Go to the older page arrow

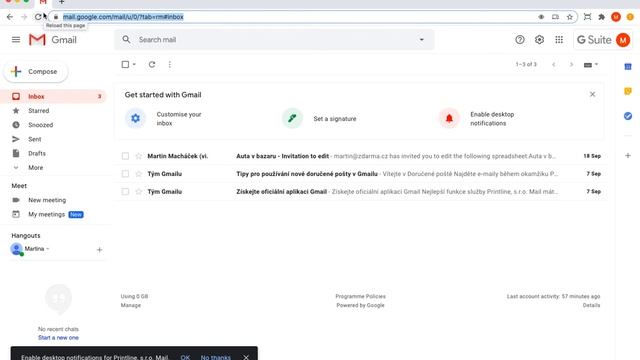(x=571, y=64)
